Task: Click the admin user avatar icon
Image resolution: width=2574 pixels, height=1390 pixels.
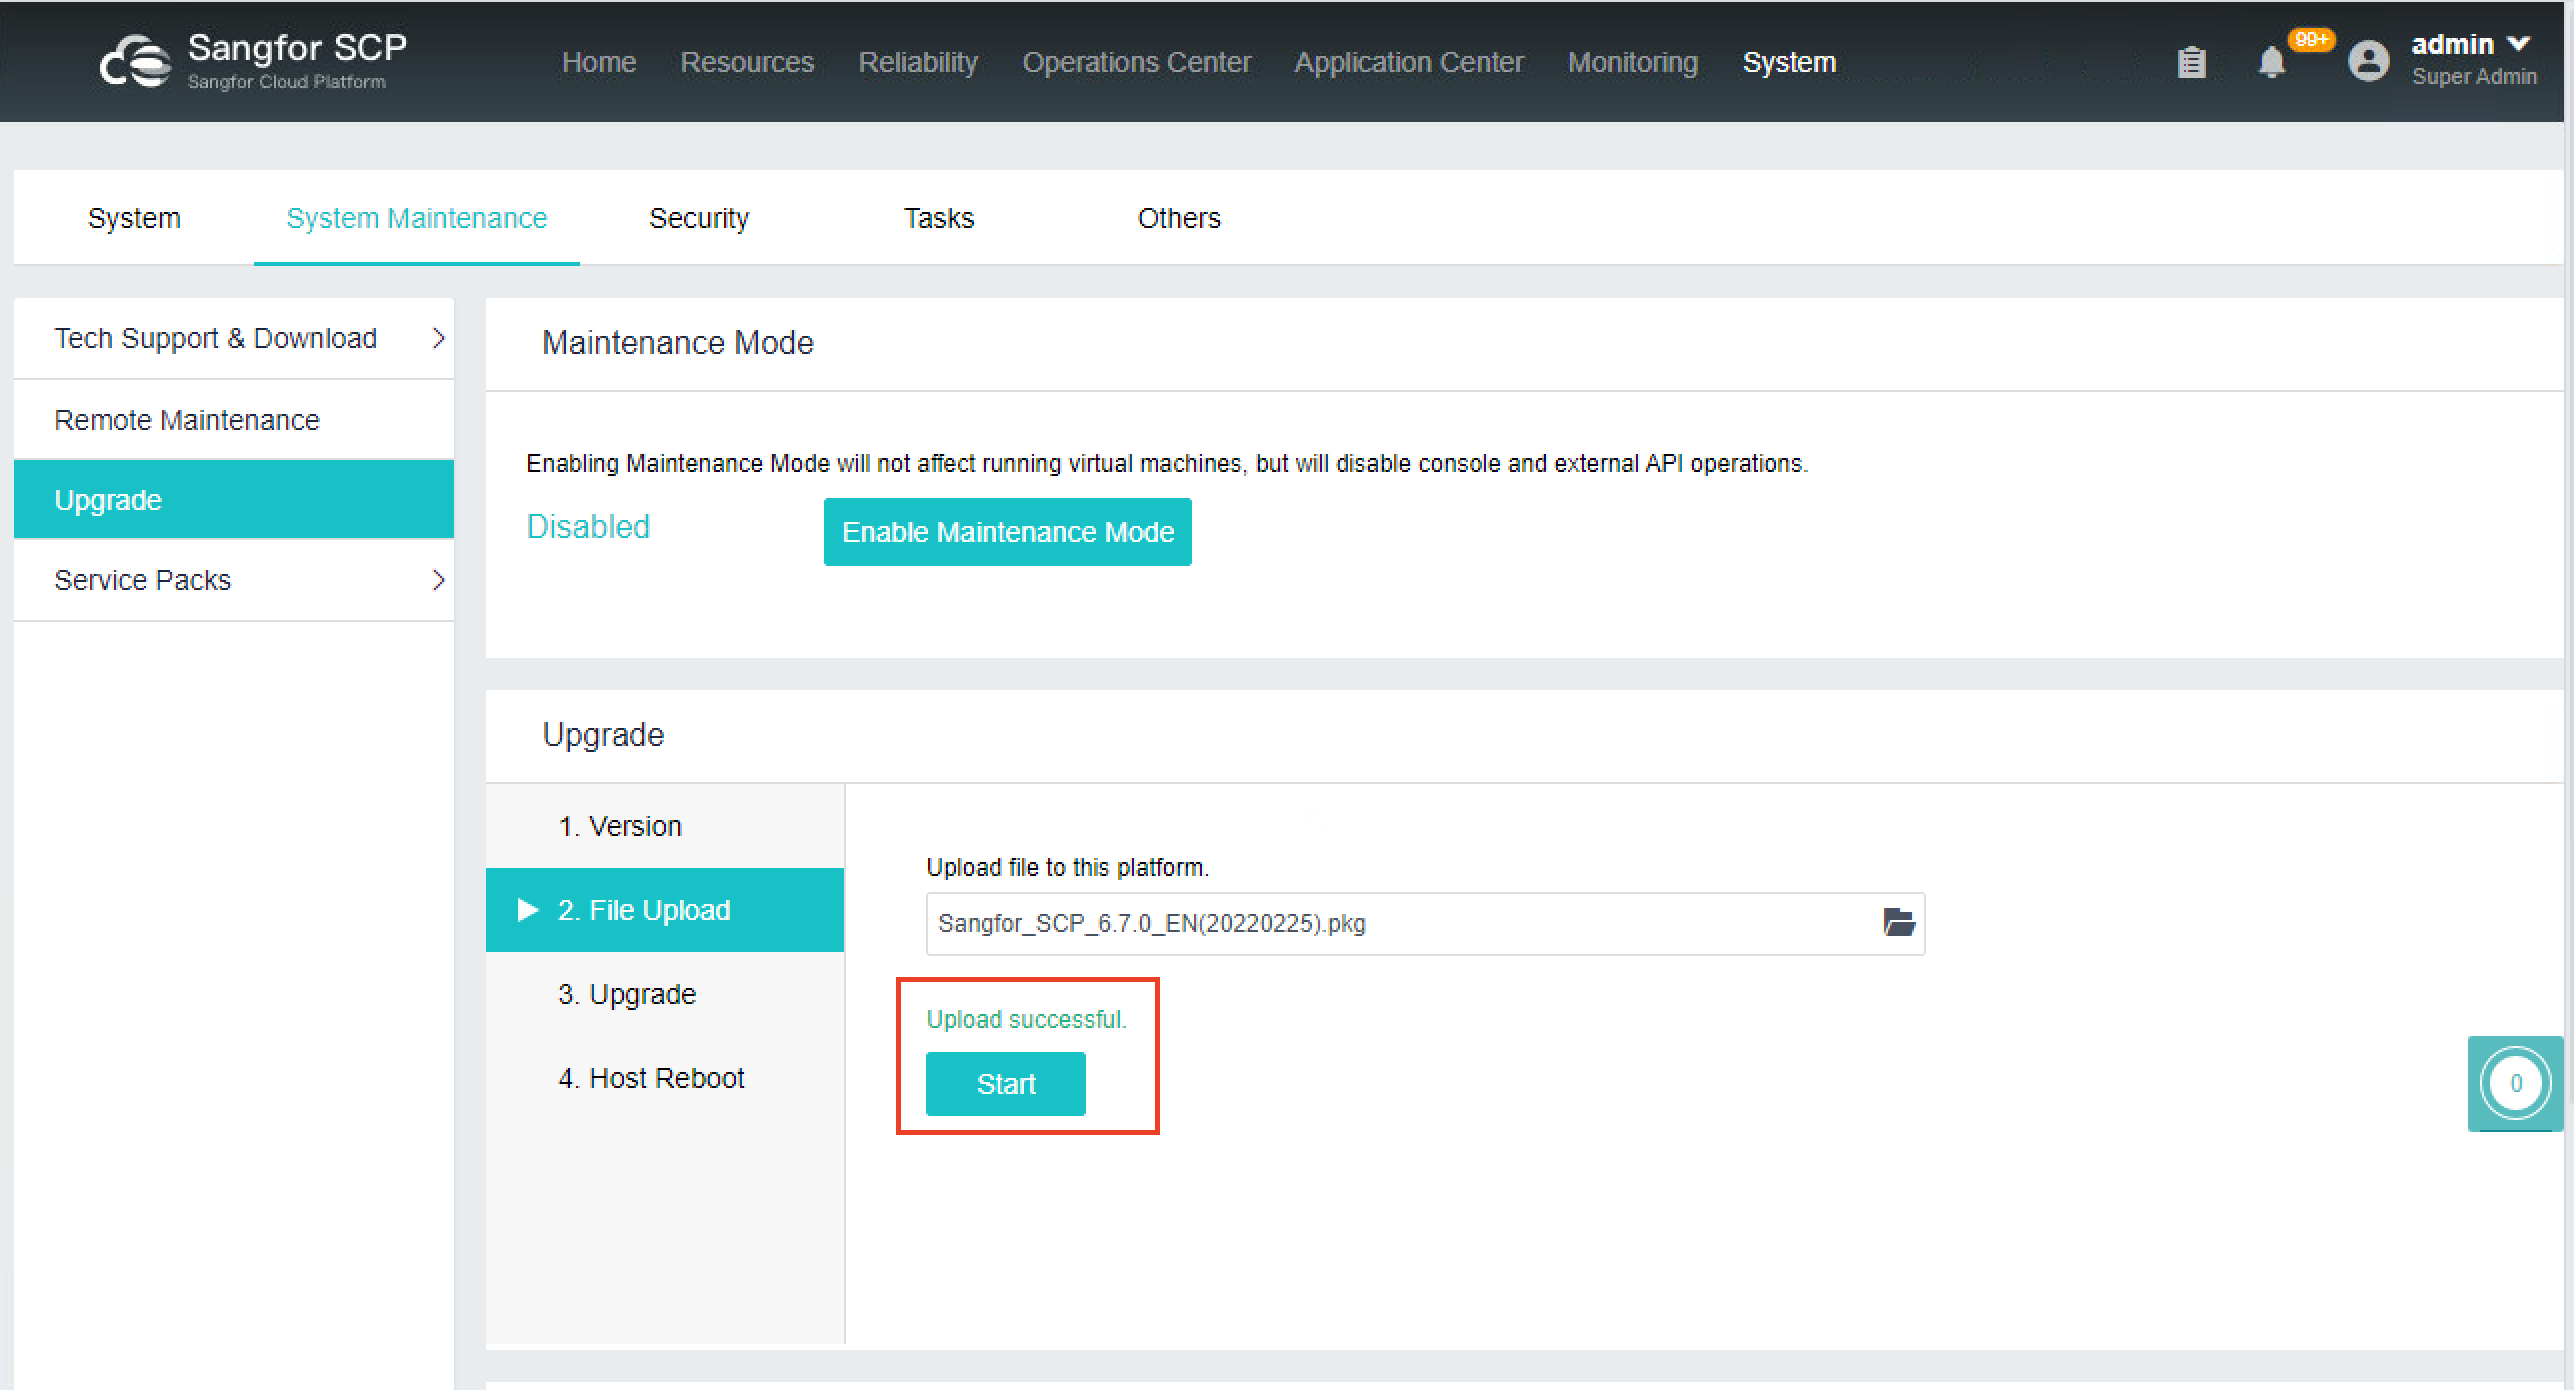Action: pos(2368,61)
